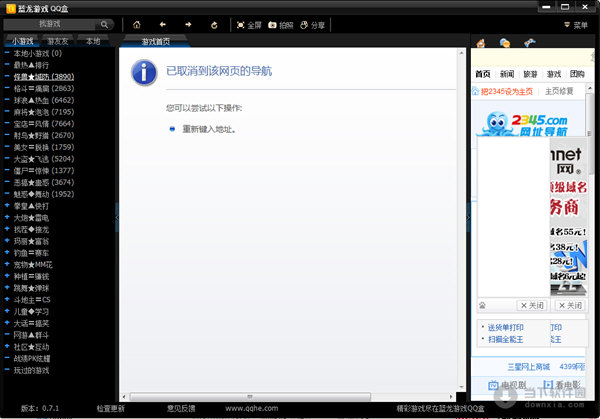Viewport: 600px width, 419px height.
Task: Click the 检查更新 button in status bar
Action: (110, 409)
